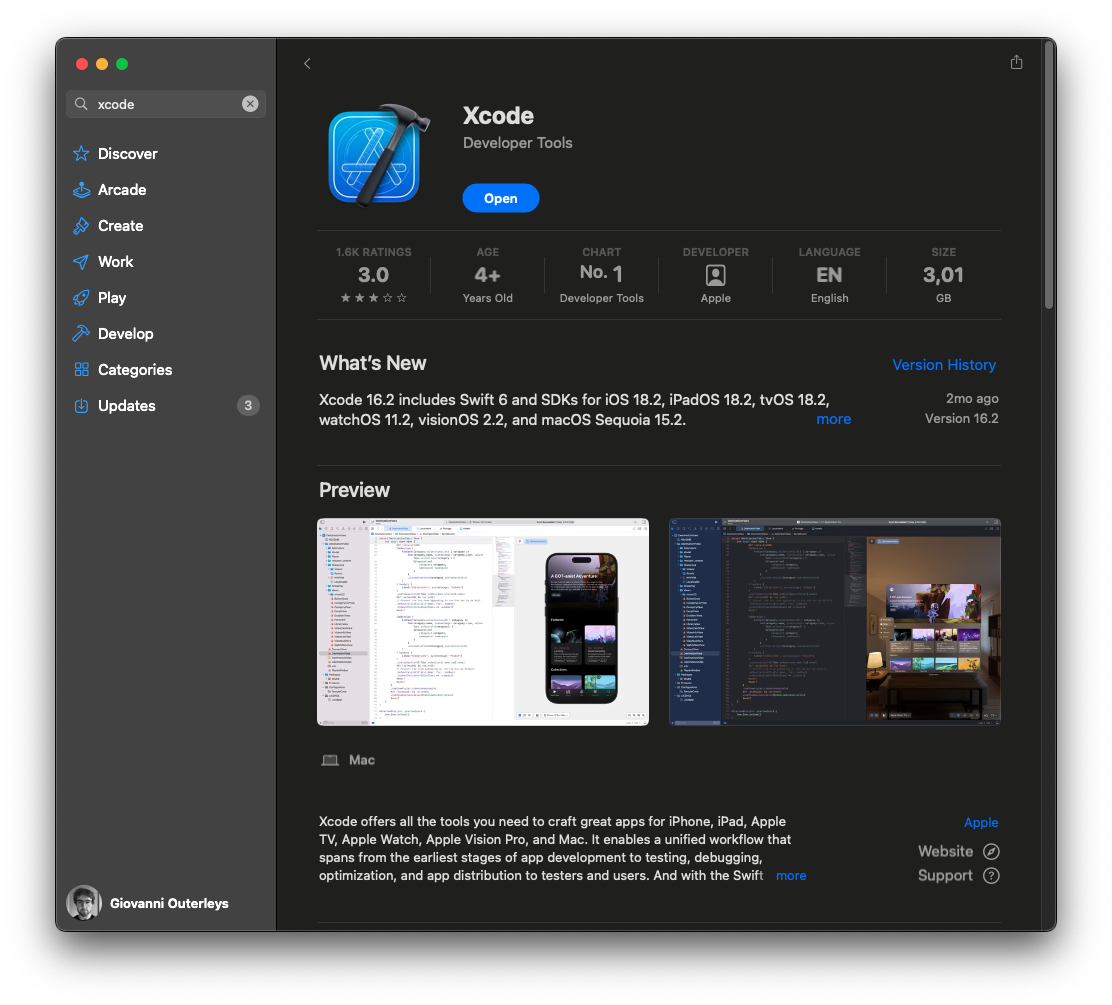Focus the search field containing xcode
1112x1005 pixels.
pyautogui.click(x=166, y=104)
